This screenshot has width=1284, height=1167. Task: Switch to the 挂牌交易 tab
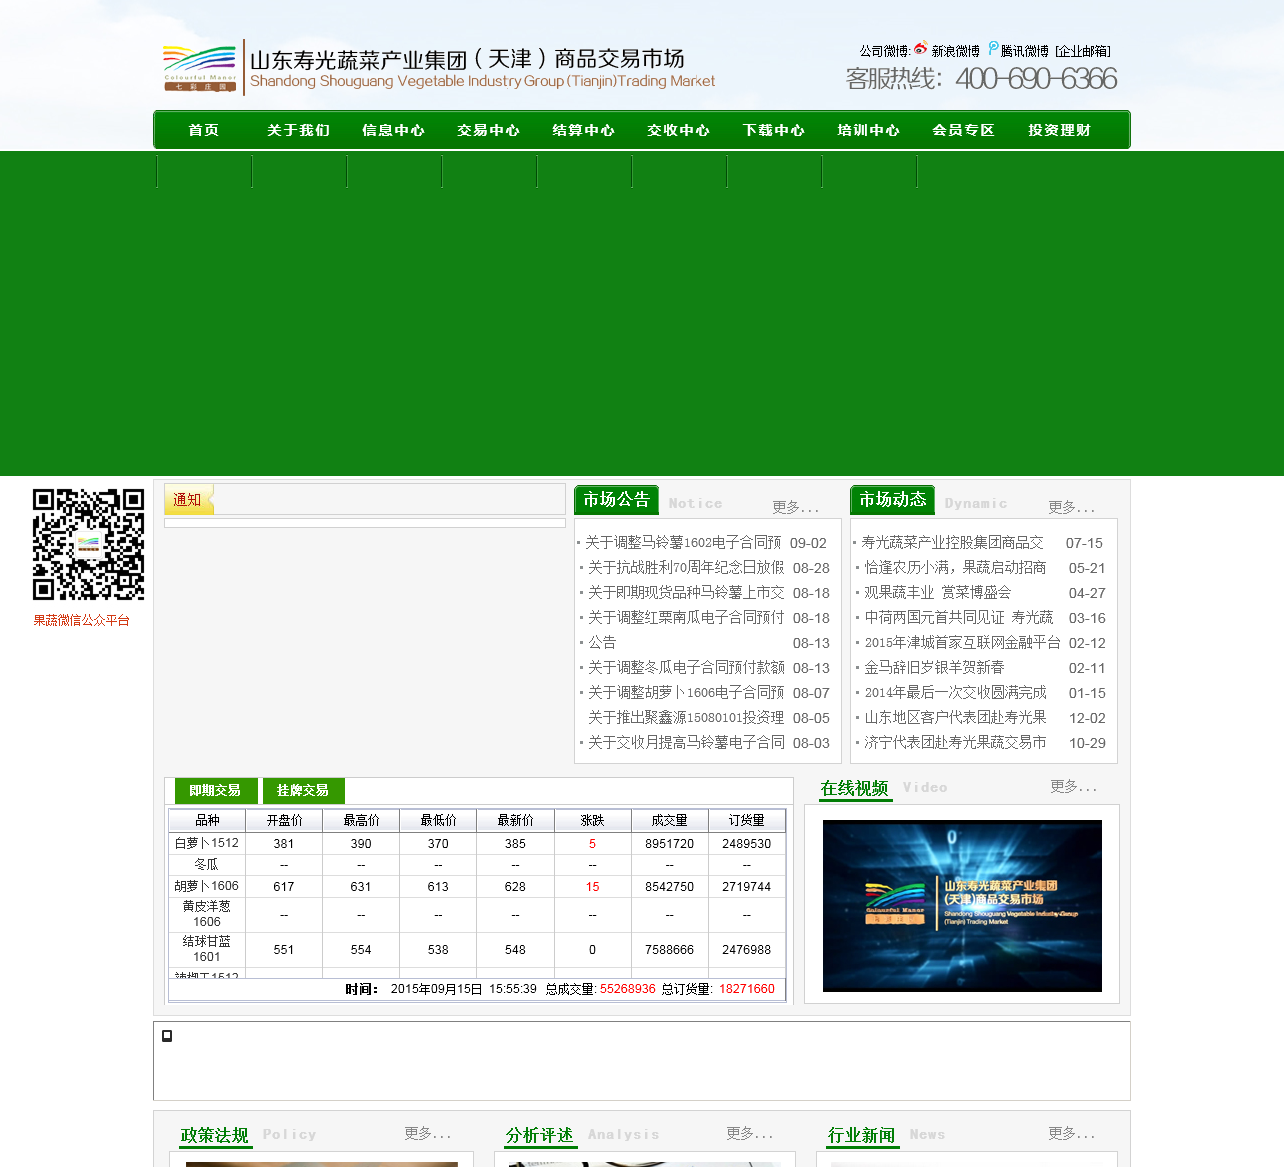pyautogui.click(x=304, y=791)
